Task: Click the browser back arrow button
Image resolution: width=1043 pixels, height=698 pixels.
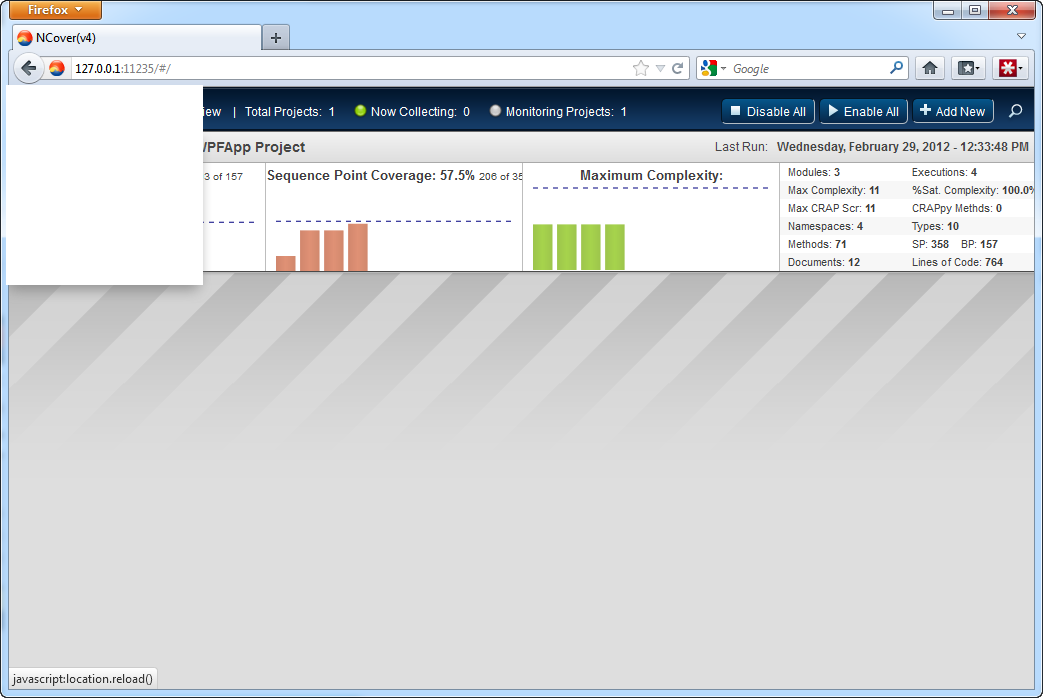Action: (x=29, y=68)
